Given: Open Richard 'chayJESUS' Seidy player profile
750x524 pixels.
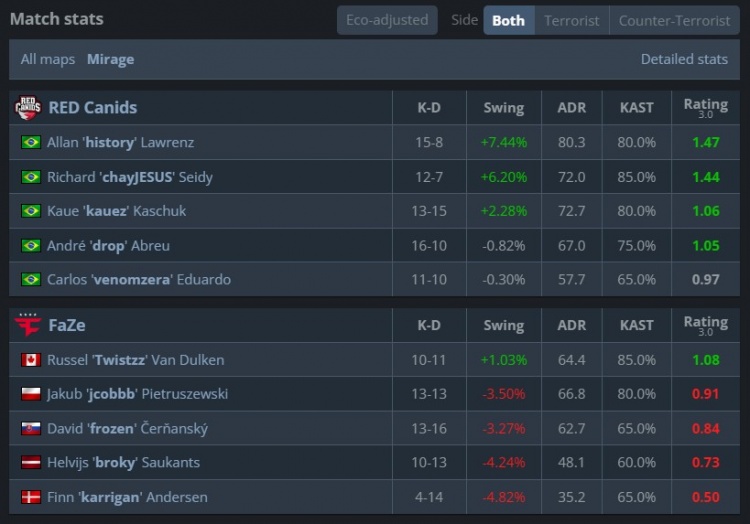Looking at the screenshot, I should coord(129,177).
